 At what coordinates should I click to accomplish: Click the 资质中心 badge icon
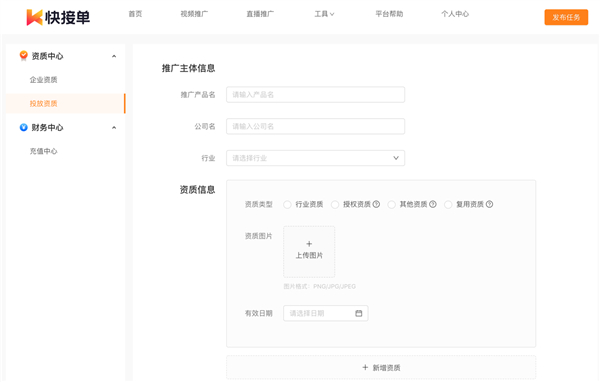click(x=23, y=56)
